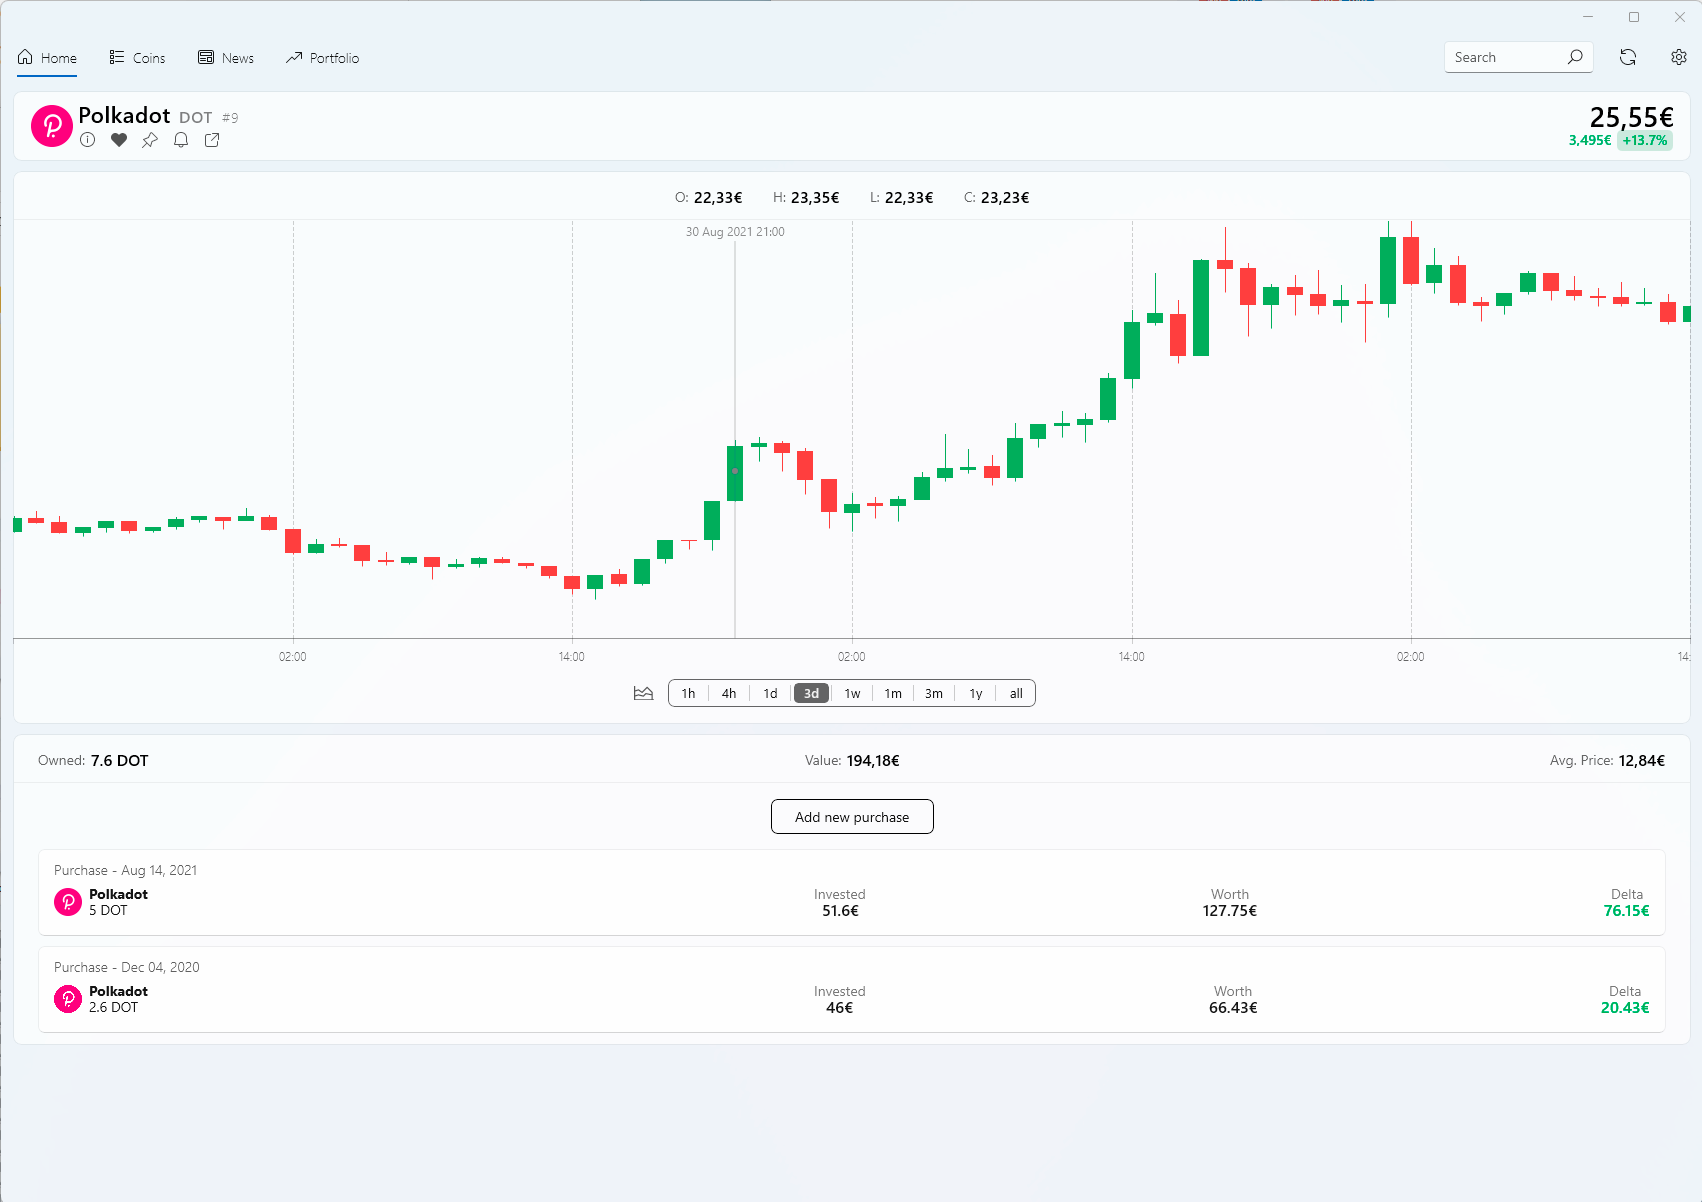Select the 3m timeframe
This screenshot has height=1202, width=1702.
(x=934, y=693)
